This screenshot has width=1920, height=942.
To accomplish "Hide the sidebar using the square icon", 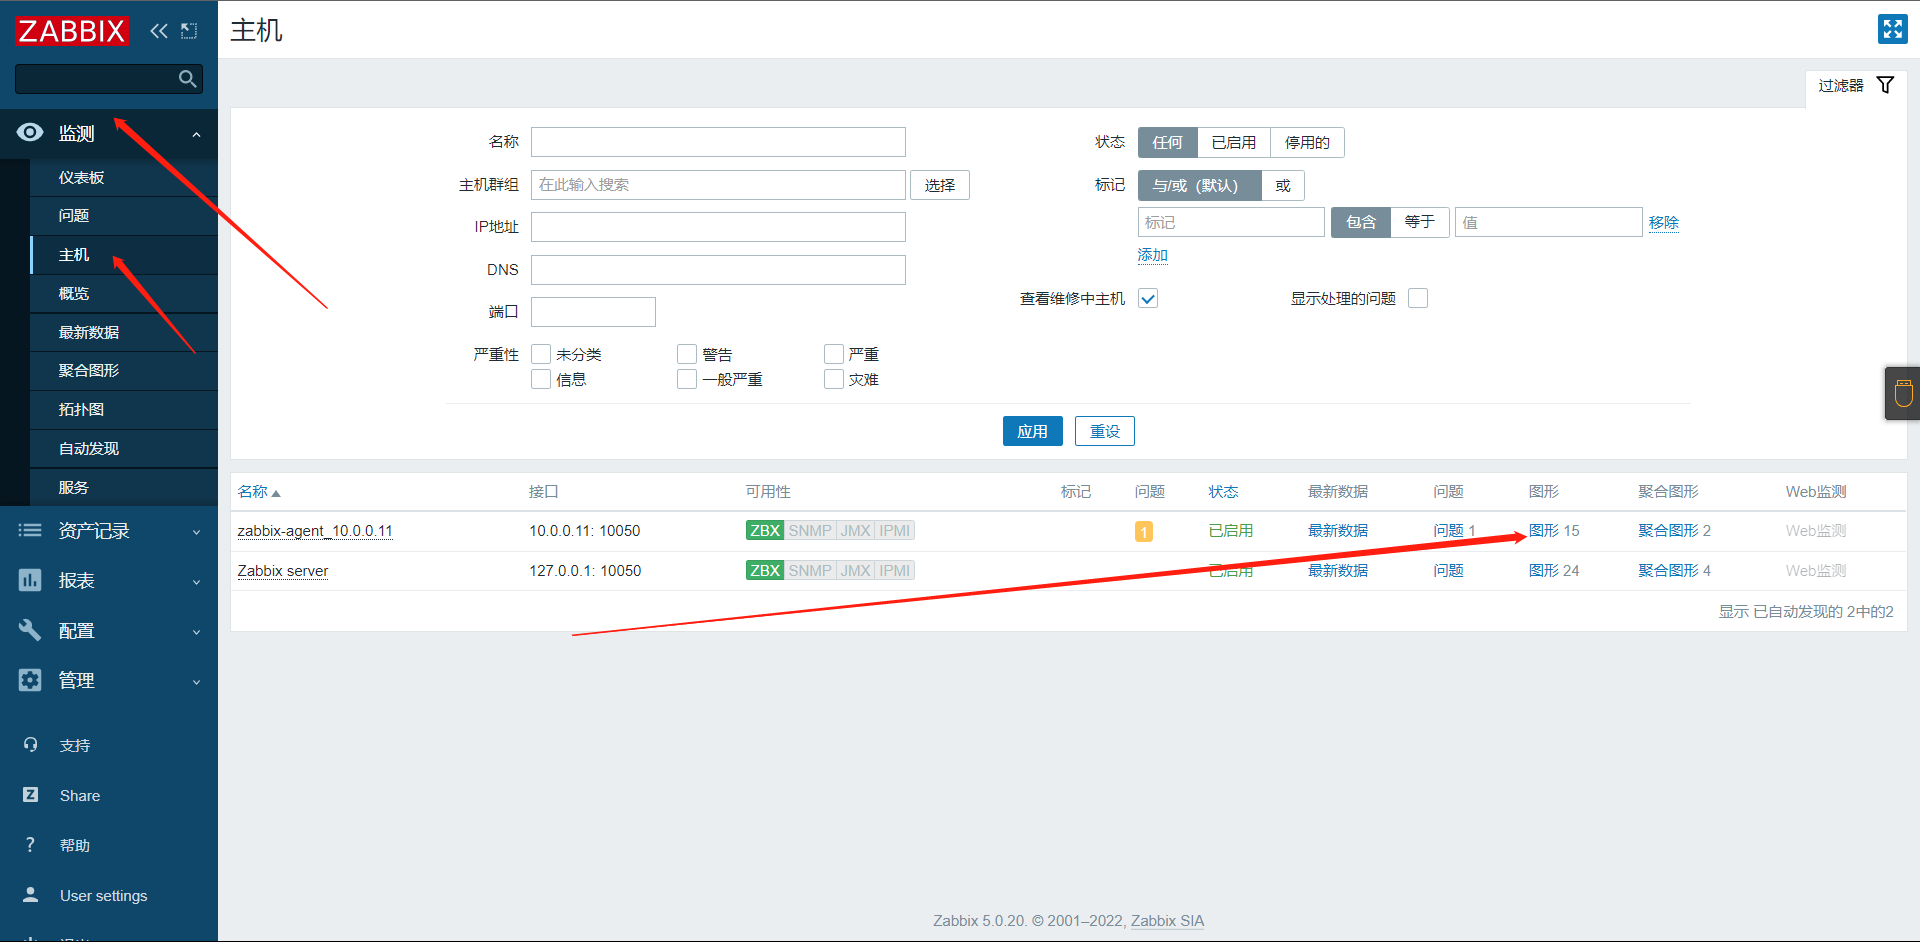I will [x=189, y=31].
